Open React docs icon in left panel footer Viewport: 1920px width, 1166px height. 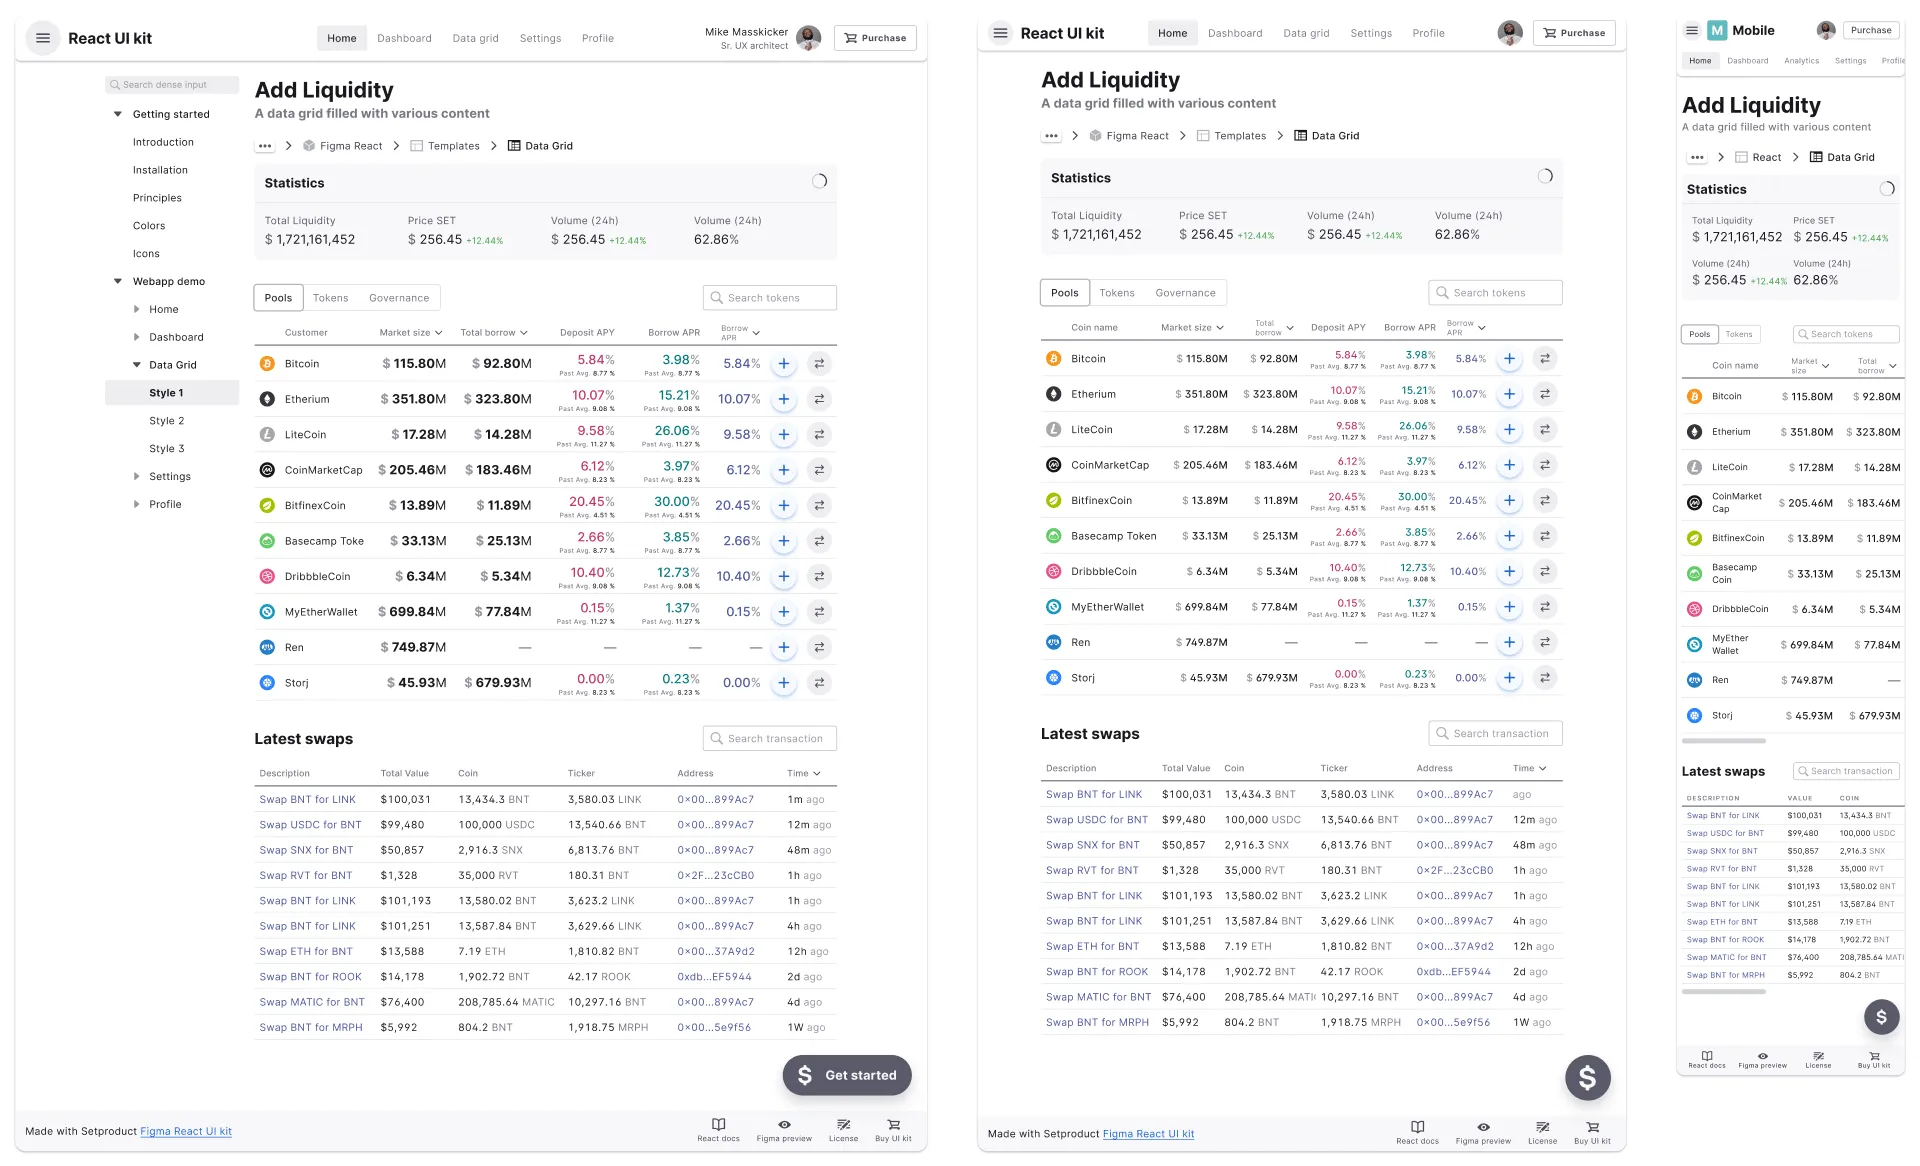click(718, 1125)
